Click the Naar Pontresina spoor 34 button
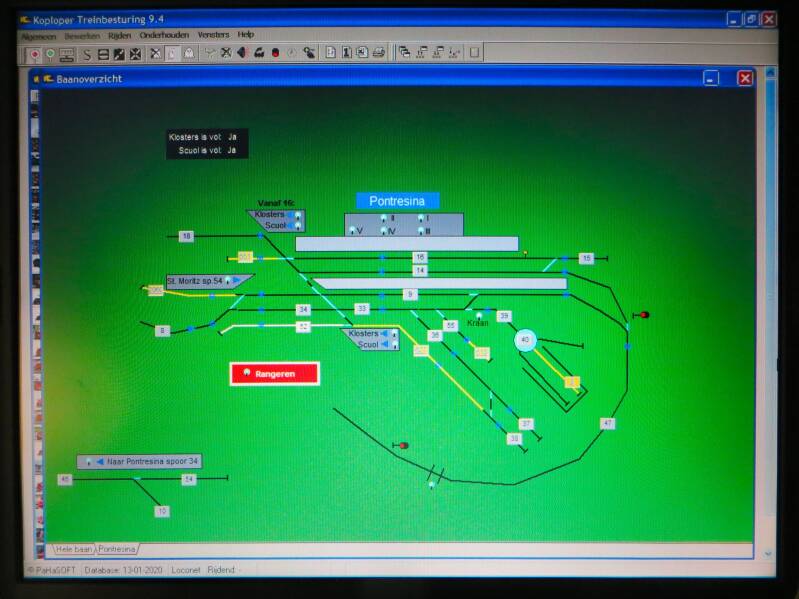Image resolution: width=799 pixels, height=599 pixels. (x=140, y=461)
